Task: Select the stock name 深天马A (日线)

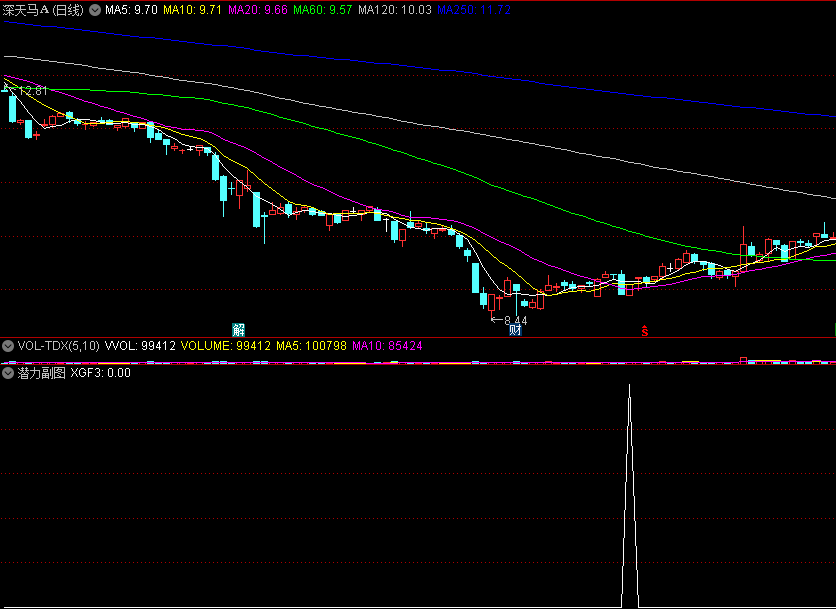Action: tap(43, 10)
